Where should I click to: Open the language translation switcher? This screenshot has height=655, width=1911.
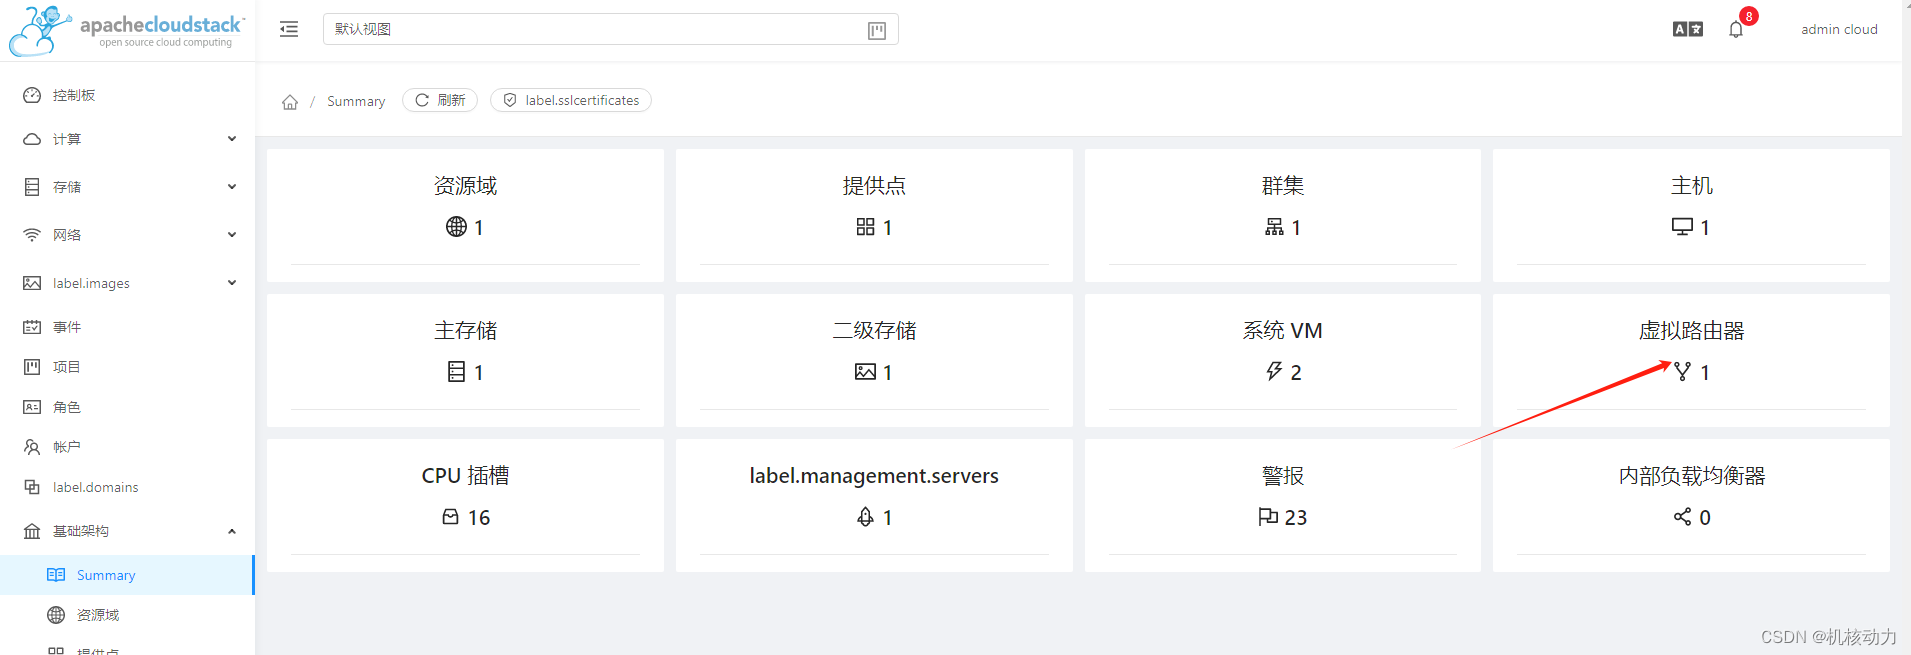pos(1688,29)
